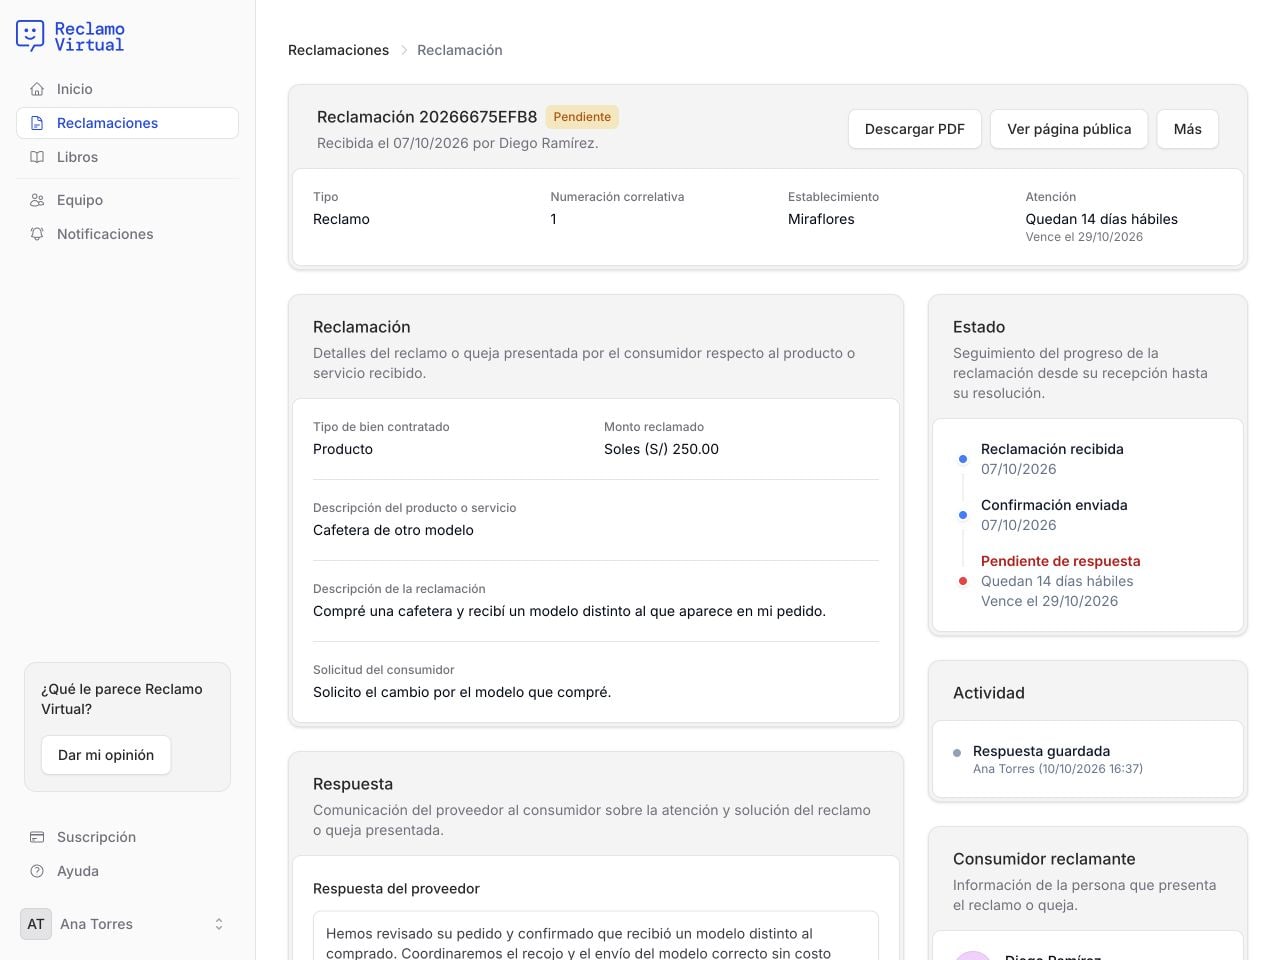Viewport: 1280px width, 960px height.
Task: Click Vence el 29/10/2026 in Atención
Action: pyautogui.click(x=1084, y=237)
